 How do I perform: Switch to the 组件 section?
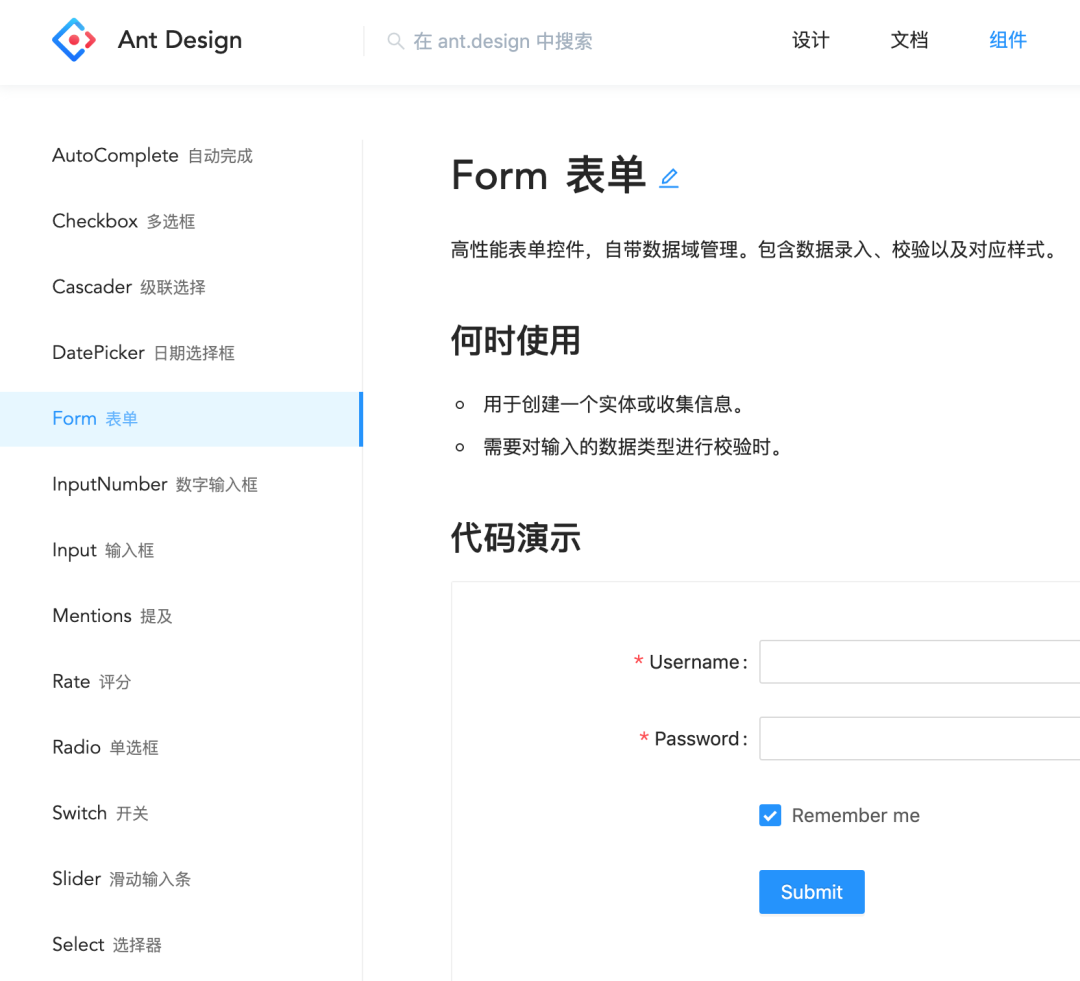1007,40
